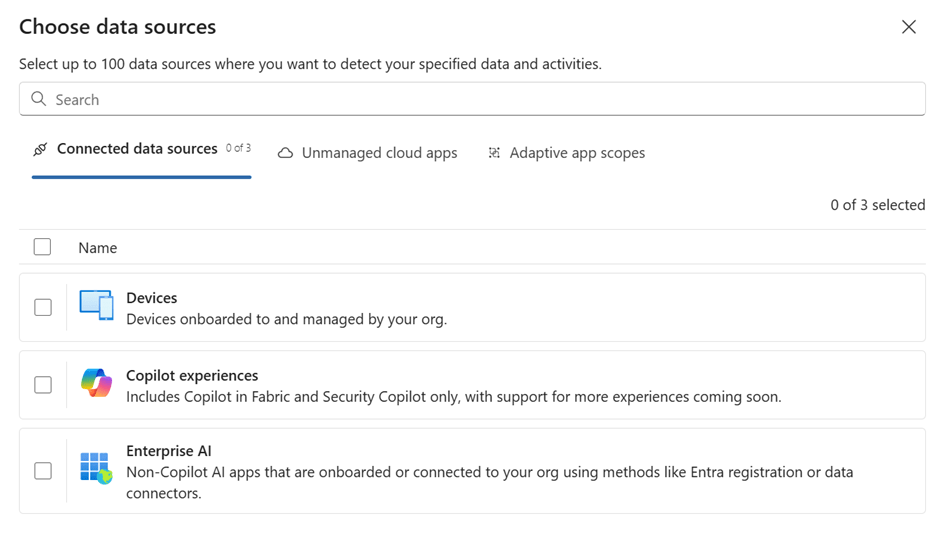Image resolution: width=940 pixels, height=535 pixels.
Task: Click the Adaptive app scopes icon
Action: pos(494,153)
